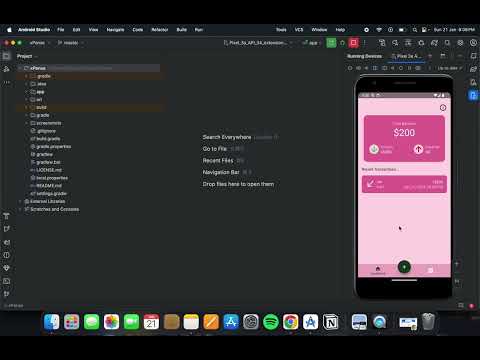Viewport: 480px width, 360px height.
Task: Click the Wi-Fi icon in macOS menu bar
Action: (x=379, y=30)
